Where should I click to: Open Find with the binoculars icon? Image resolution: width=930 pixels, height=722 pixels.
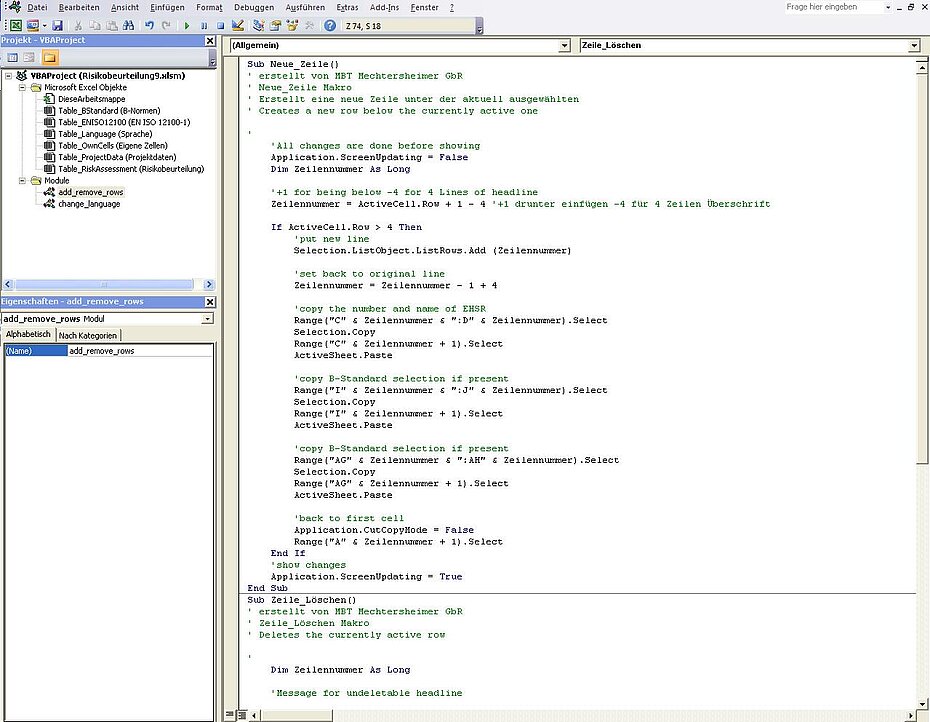[128, 26]
